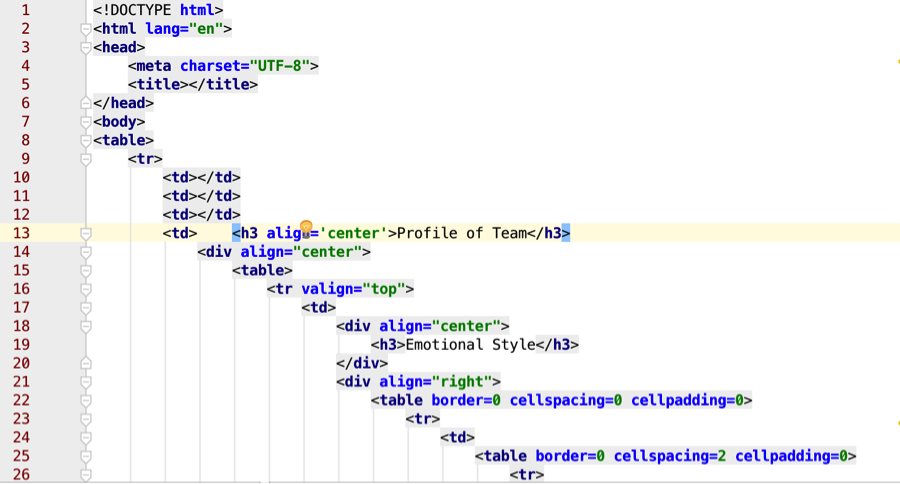Click the <table> tag on line 15

262,270
